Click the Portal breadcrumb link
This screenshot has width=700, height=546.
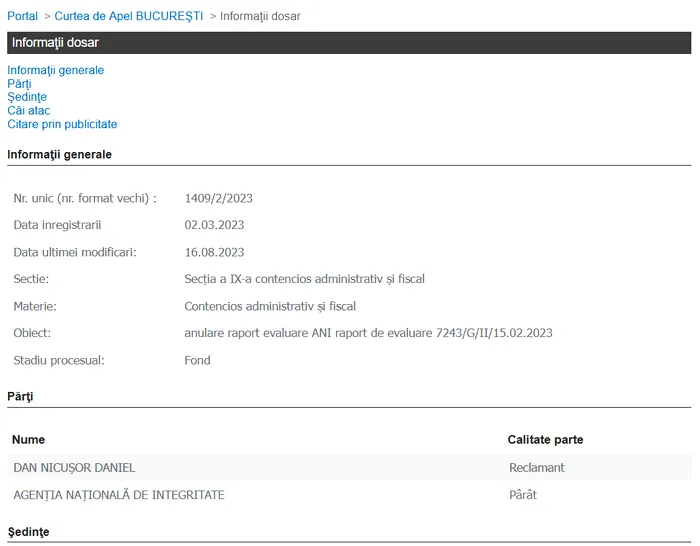(22, 16)
